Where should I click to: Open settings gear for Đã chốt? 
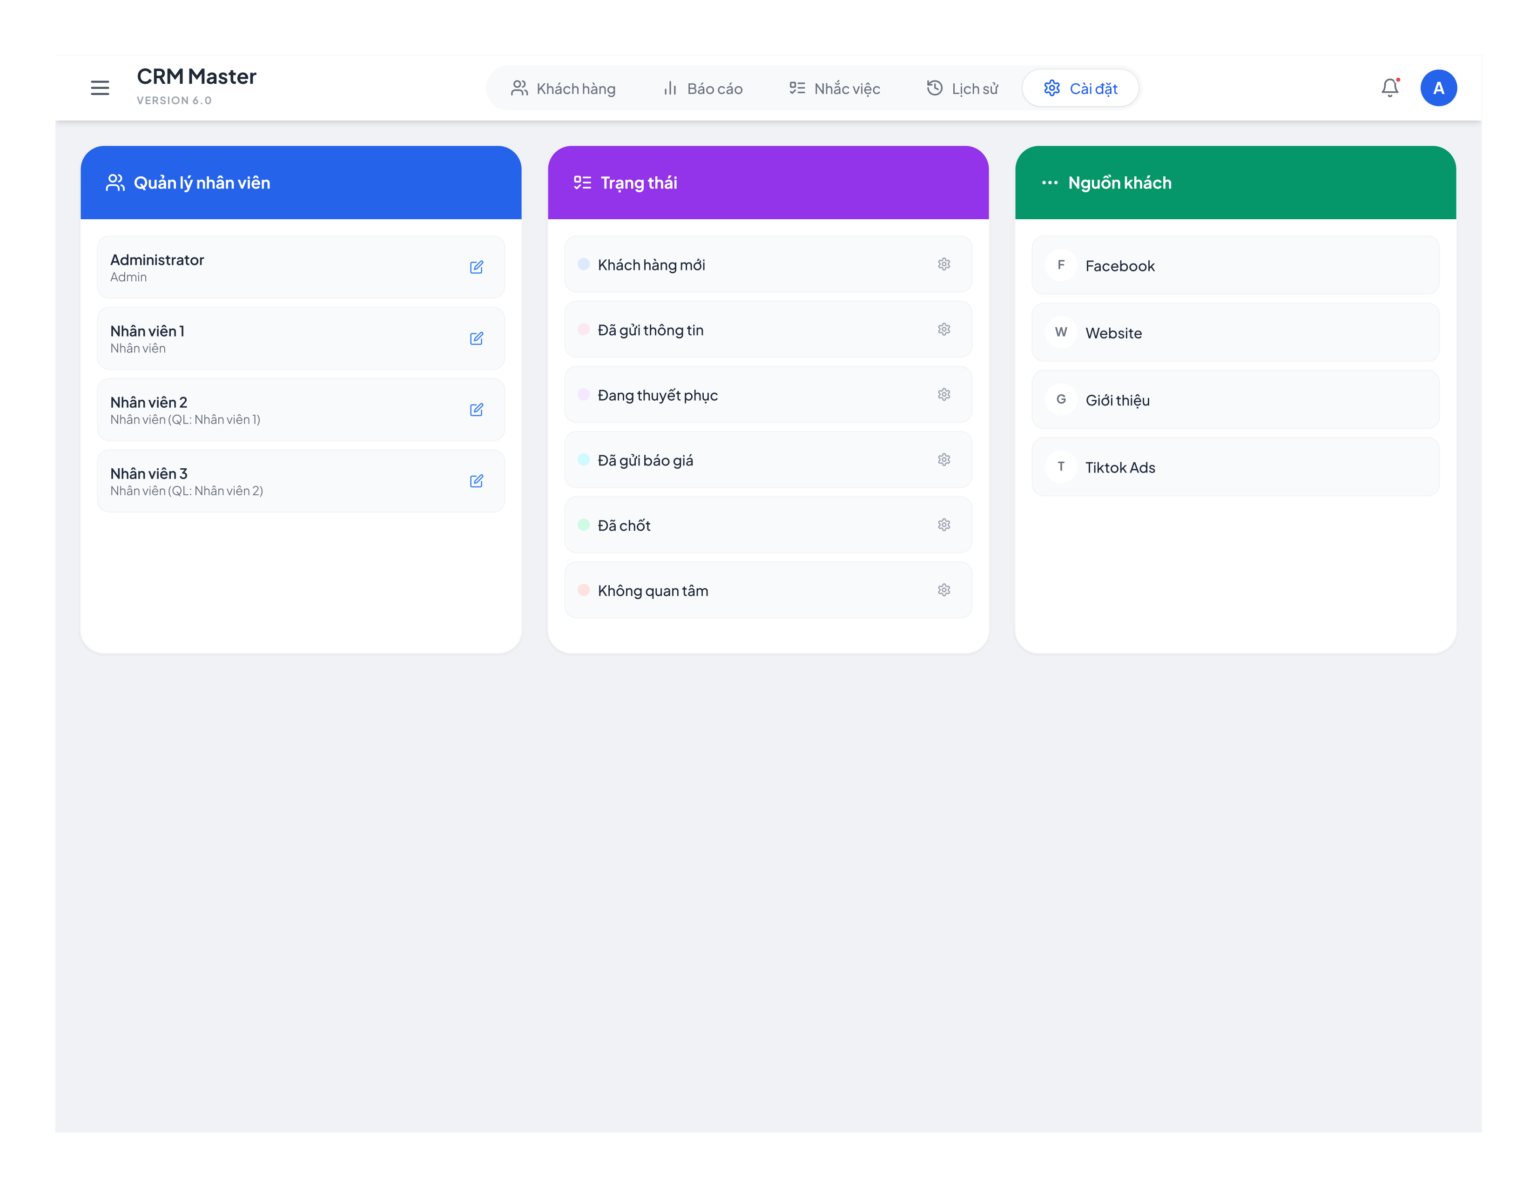944,525
